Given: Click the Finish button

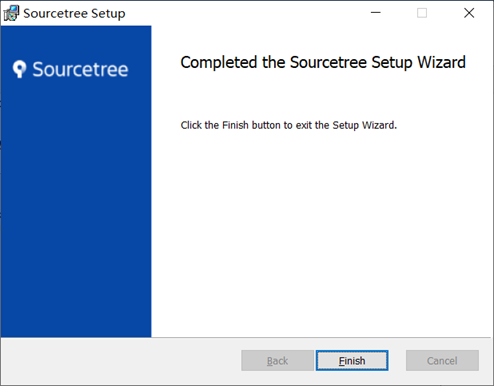Looking at the screenshot, I should pos(352,360).
